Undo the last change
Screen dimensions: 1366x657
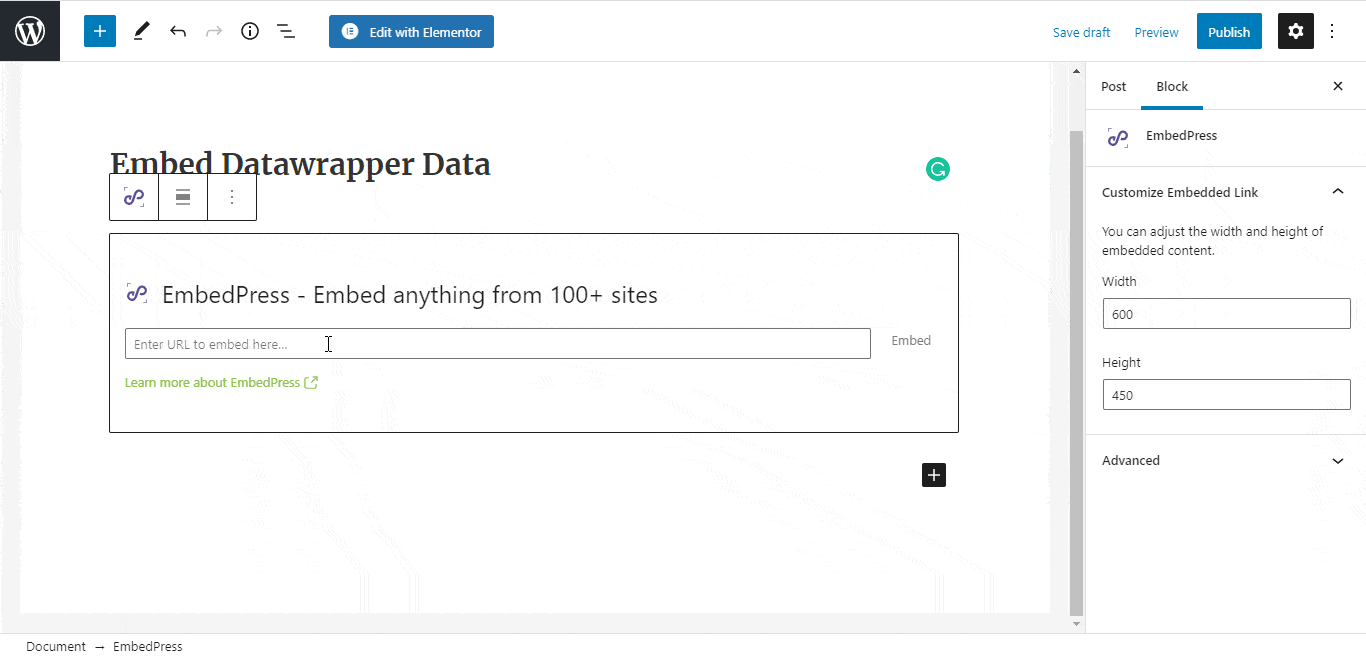pos(178,31)
